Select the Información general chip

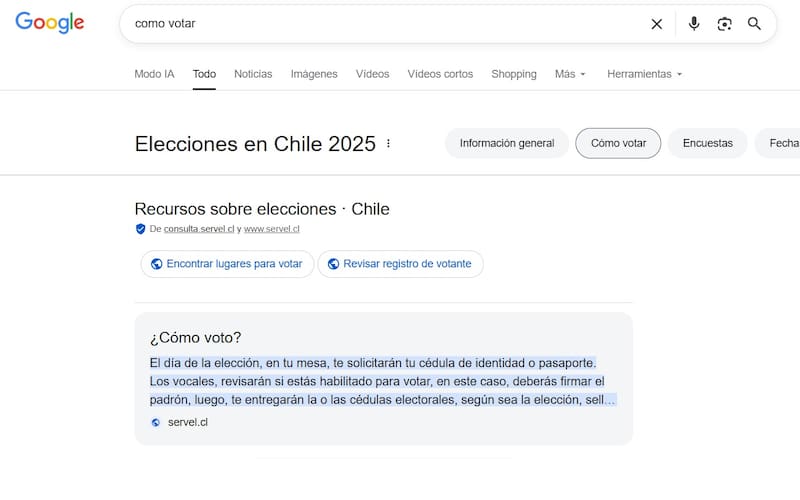coord(507,143)
